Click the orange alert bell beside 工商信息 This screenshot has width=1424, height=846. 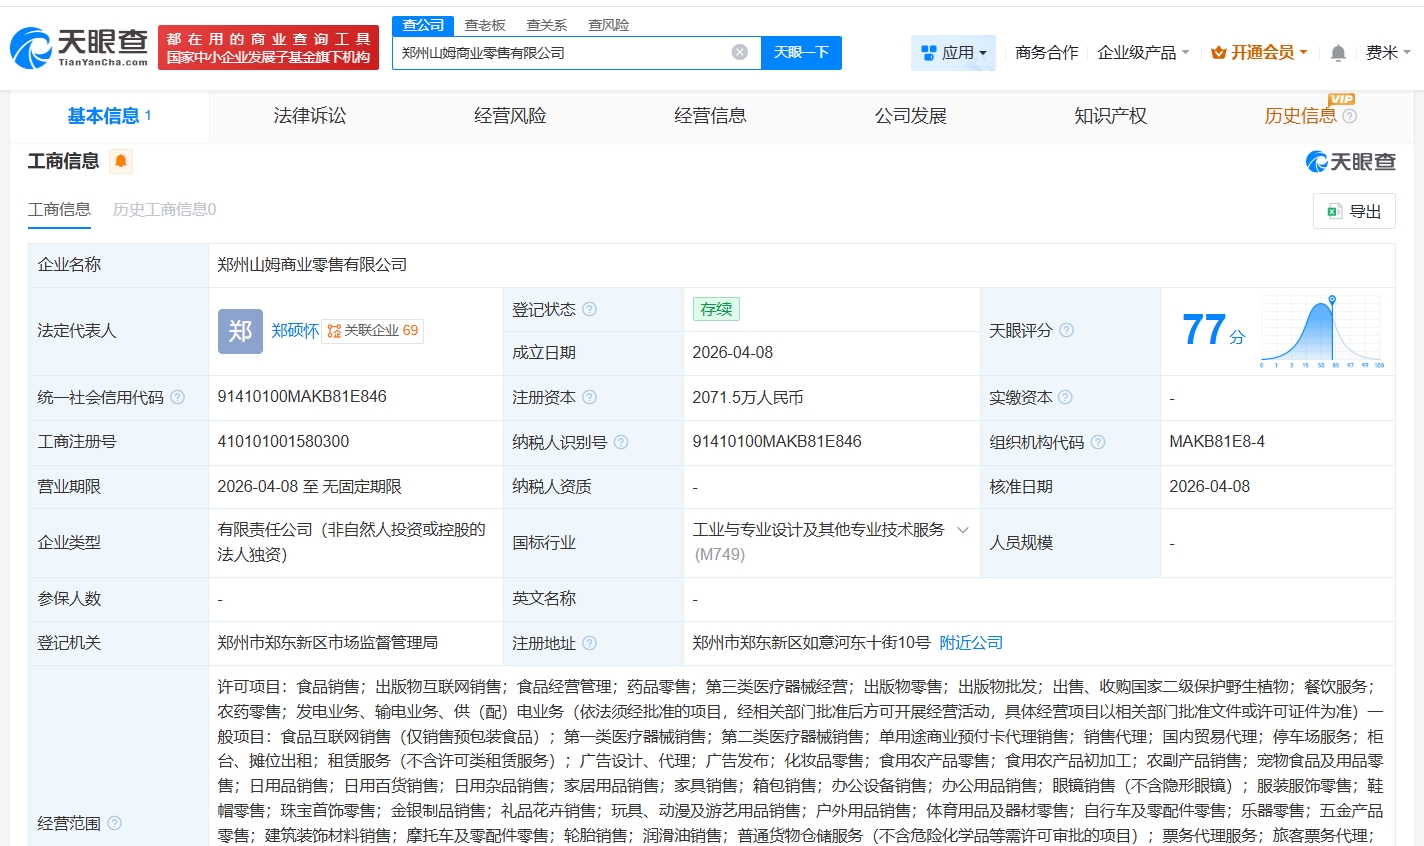coord(121,161)
